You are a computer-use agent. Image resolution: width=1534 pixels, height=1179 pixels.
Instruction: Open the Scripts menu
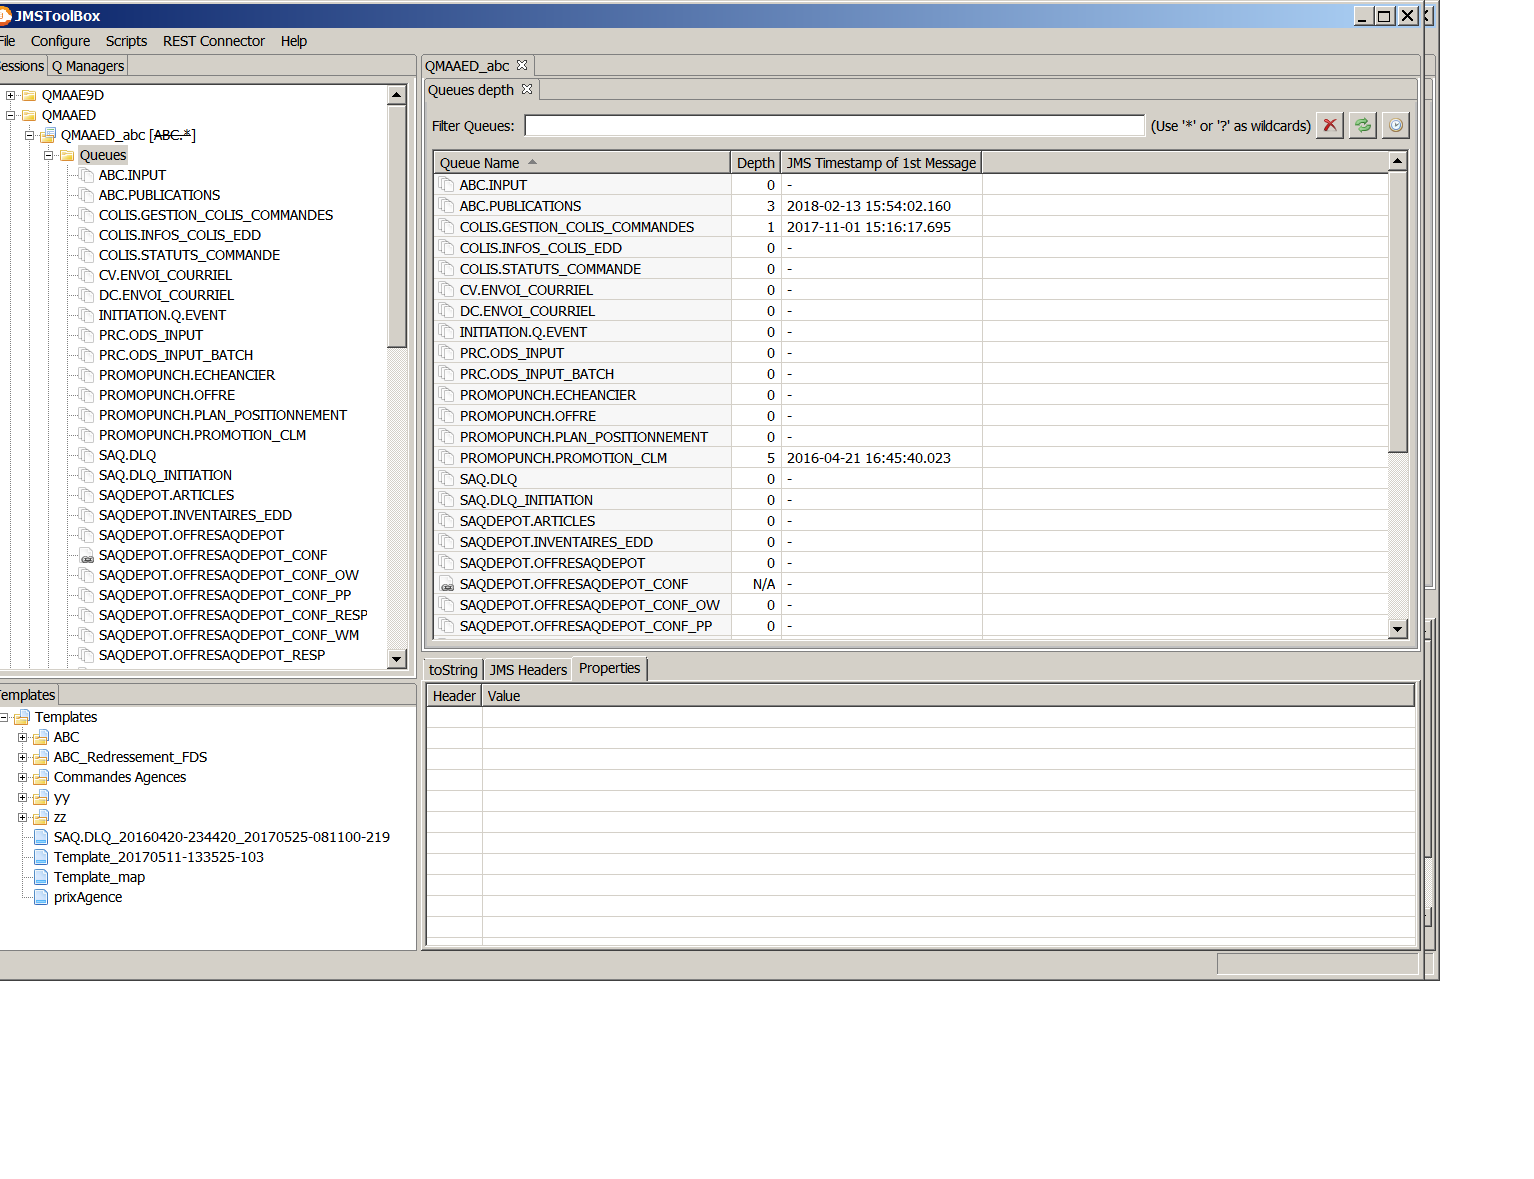(x=126, y=41)
